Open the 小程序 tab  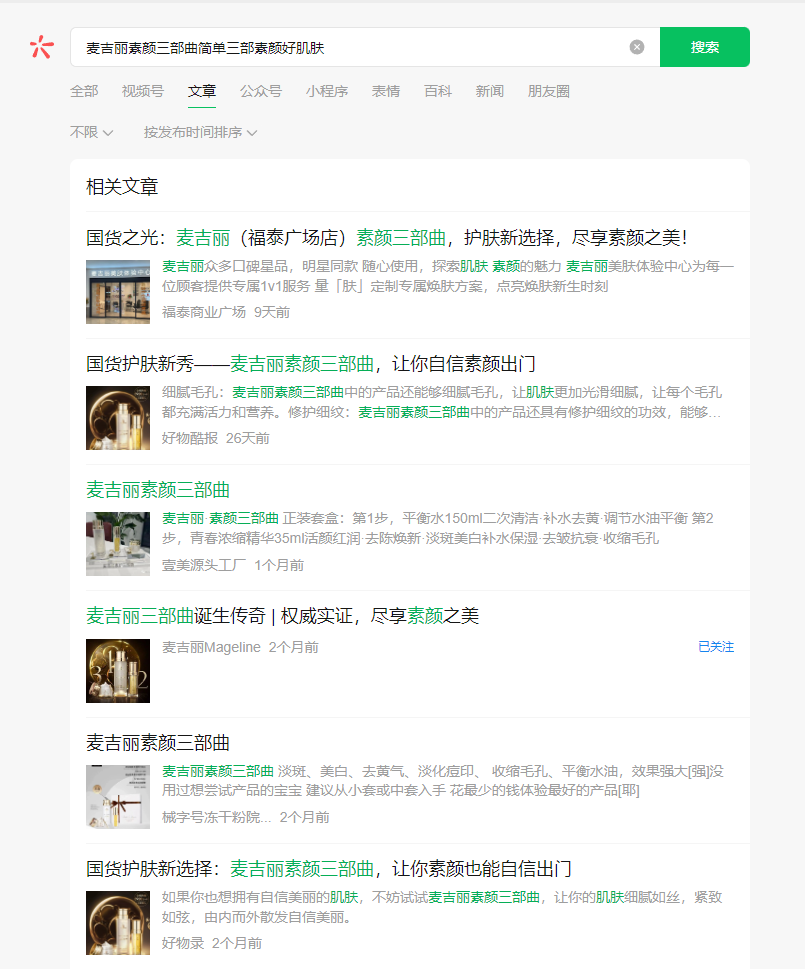[327, 91]
